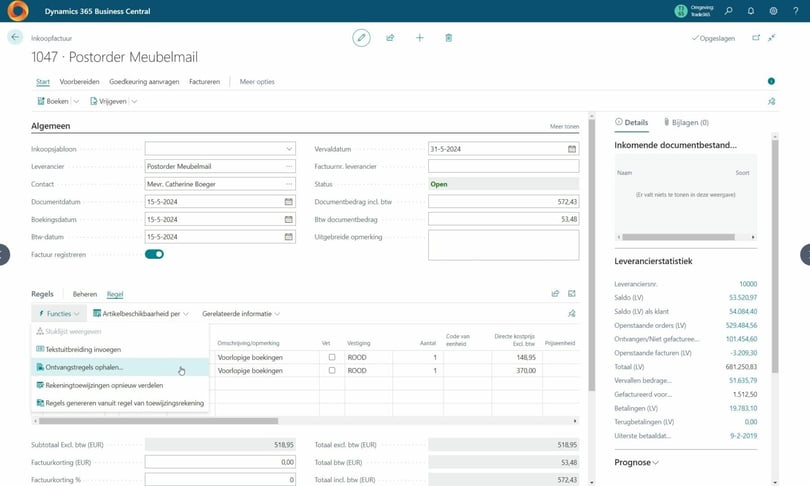Collapse page with the diagonal arrows icon
810x486 pixels.
click(771, 38)
